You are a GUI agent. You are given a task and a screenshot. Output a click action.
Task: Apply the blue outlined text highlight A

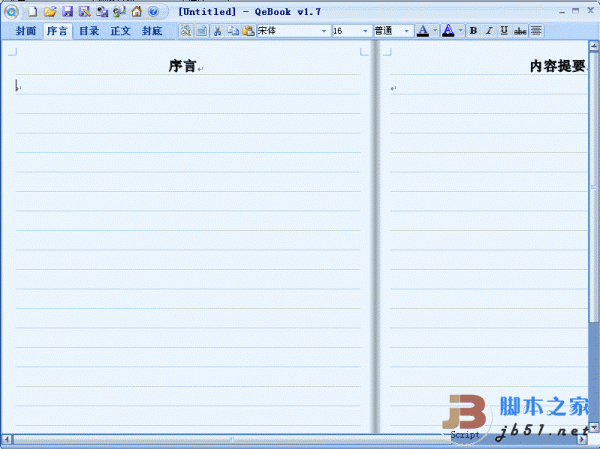(x=448, y=31)
